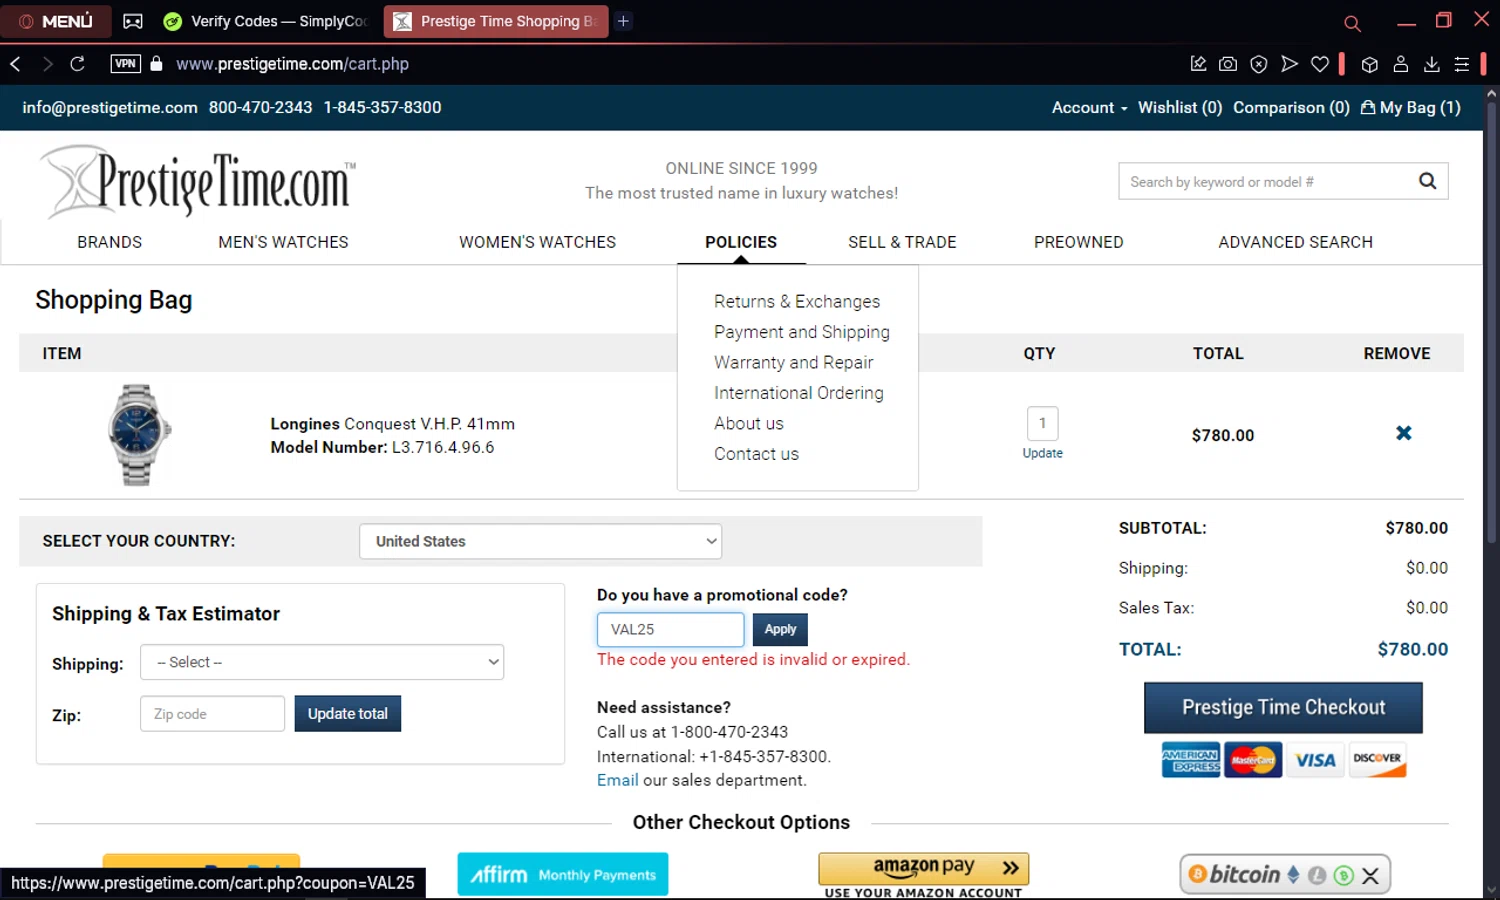Click the padlock site security icon

point(156,64)
